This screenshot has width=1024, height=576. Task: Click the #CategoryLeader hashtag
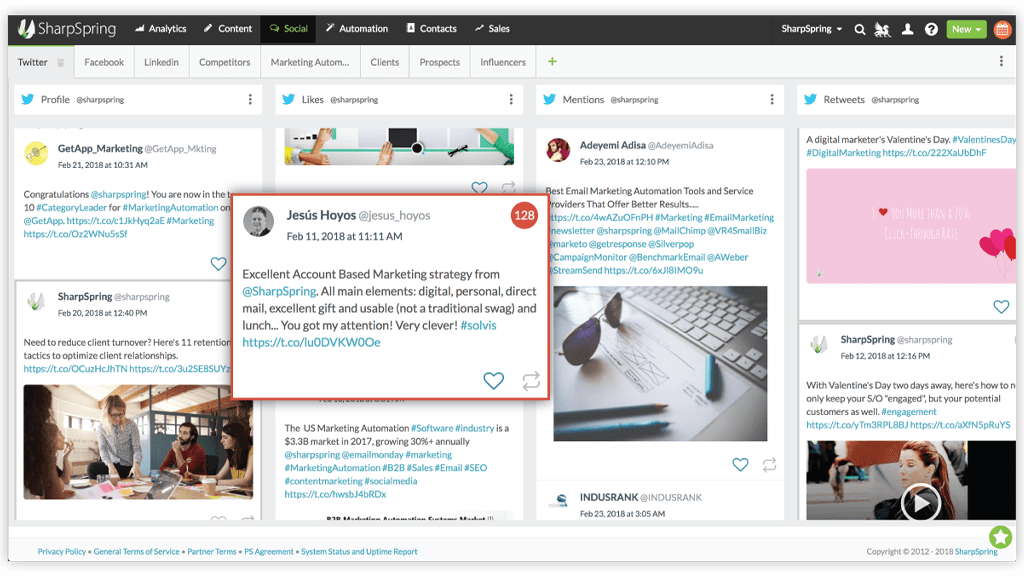[x=72, y=208]
